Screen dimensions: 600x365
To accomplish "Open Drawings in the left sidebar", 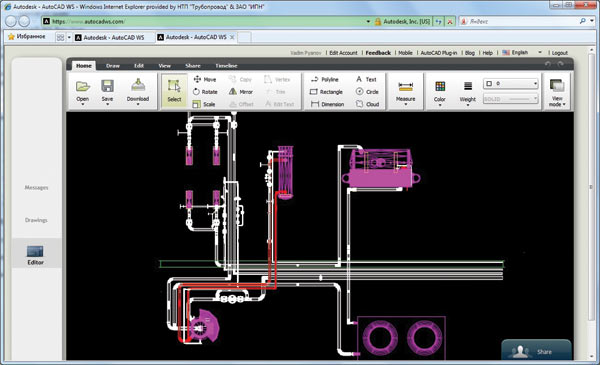I will [x=36, y=220].
